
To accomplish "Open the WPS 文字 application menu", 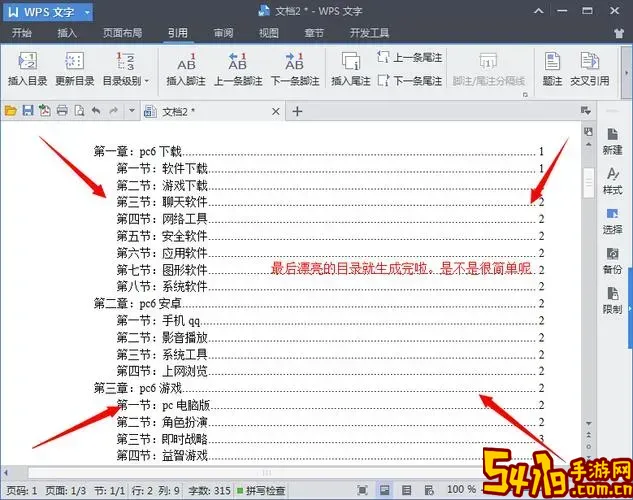I will tap(48, 12).
